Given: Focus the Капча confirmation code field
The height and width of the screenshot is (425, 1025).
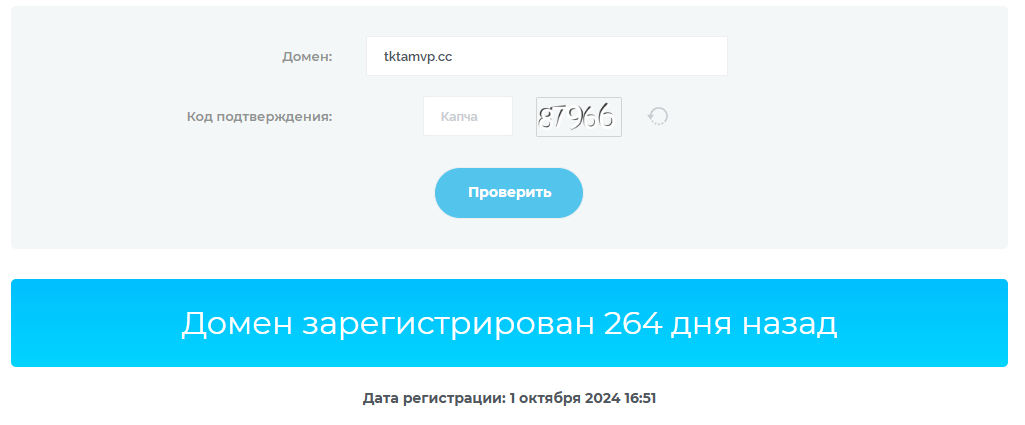Looking at the screenshot, I should pos(468,116).
